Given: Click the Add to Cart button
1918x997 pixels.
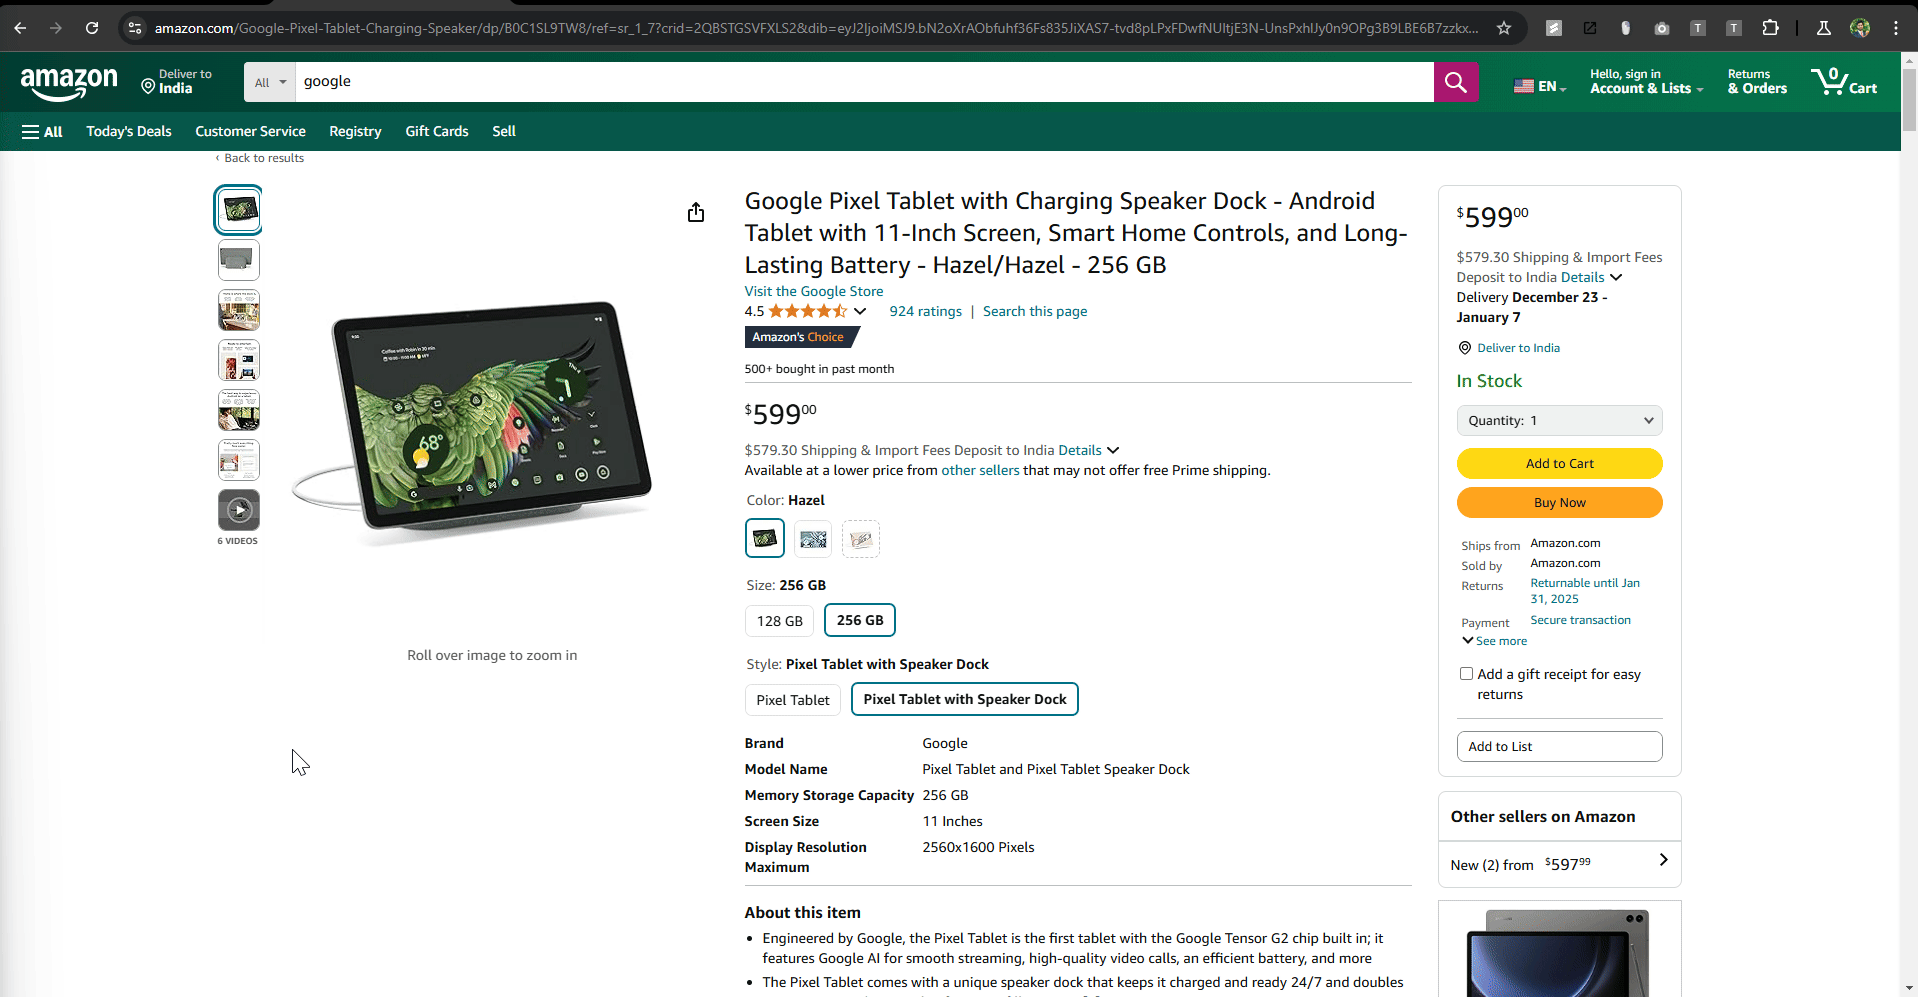Looking at the screenshot, I should tap(1559, 464).
